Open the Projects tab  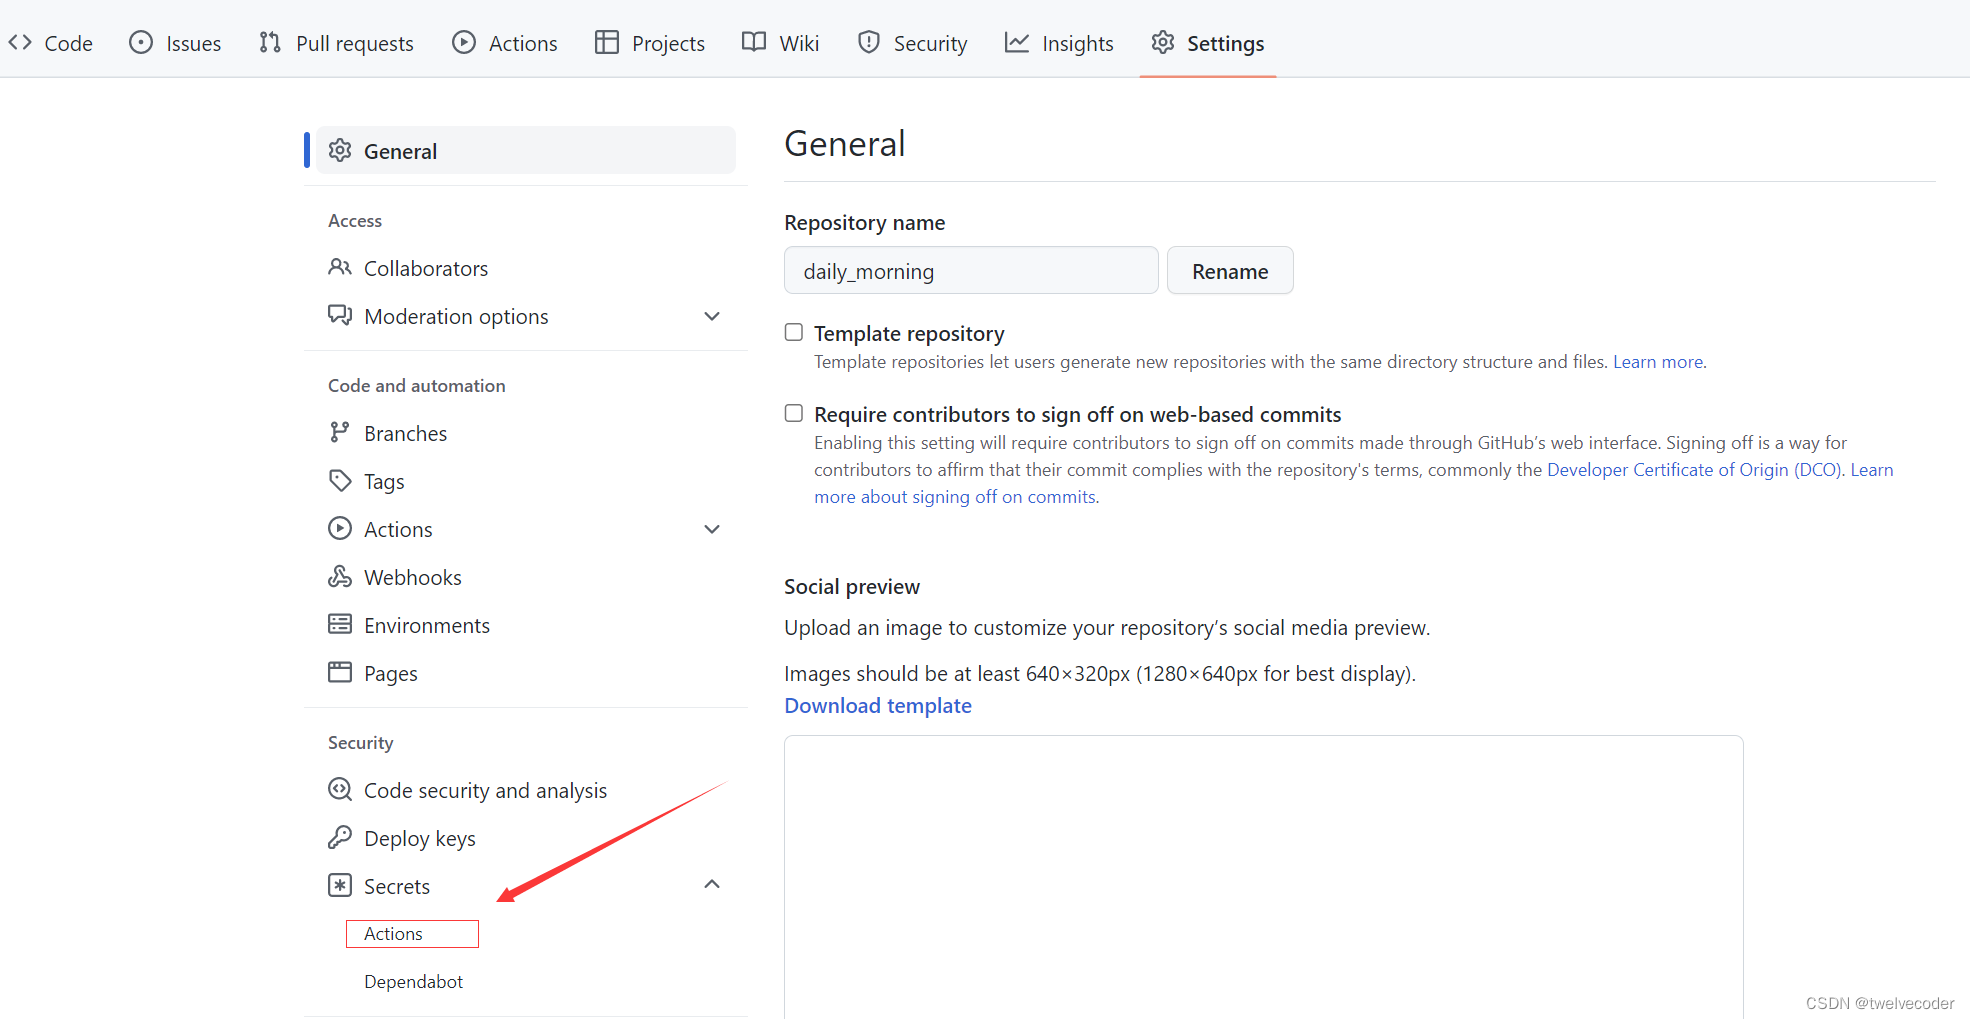(x=650, y=43)
